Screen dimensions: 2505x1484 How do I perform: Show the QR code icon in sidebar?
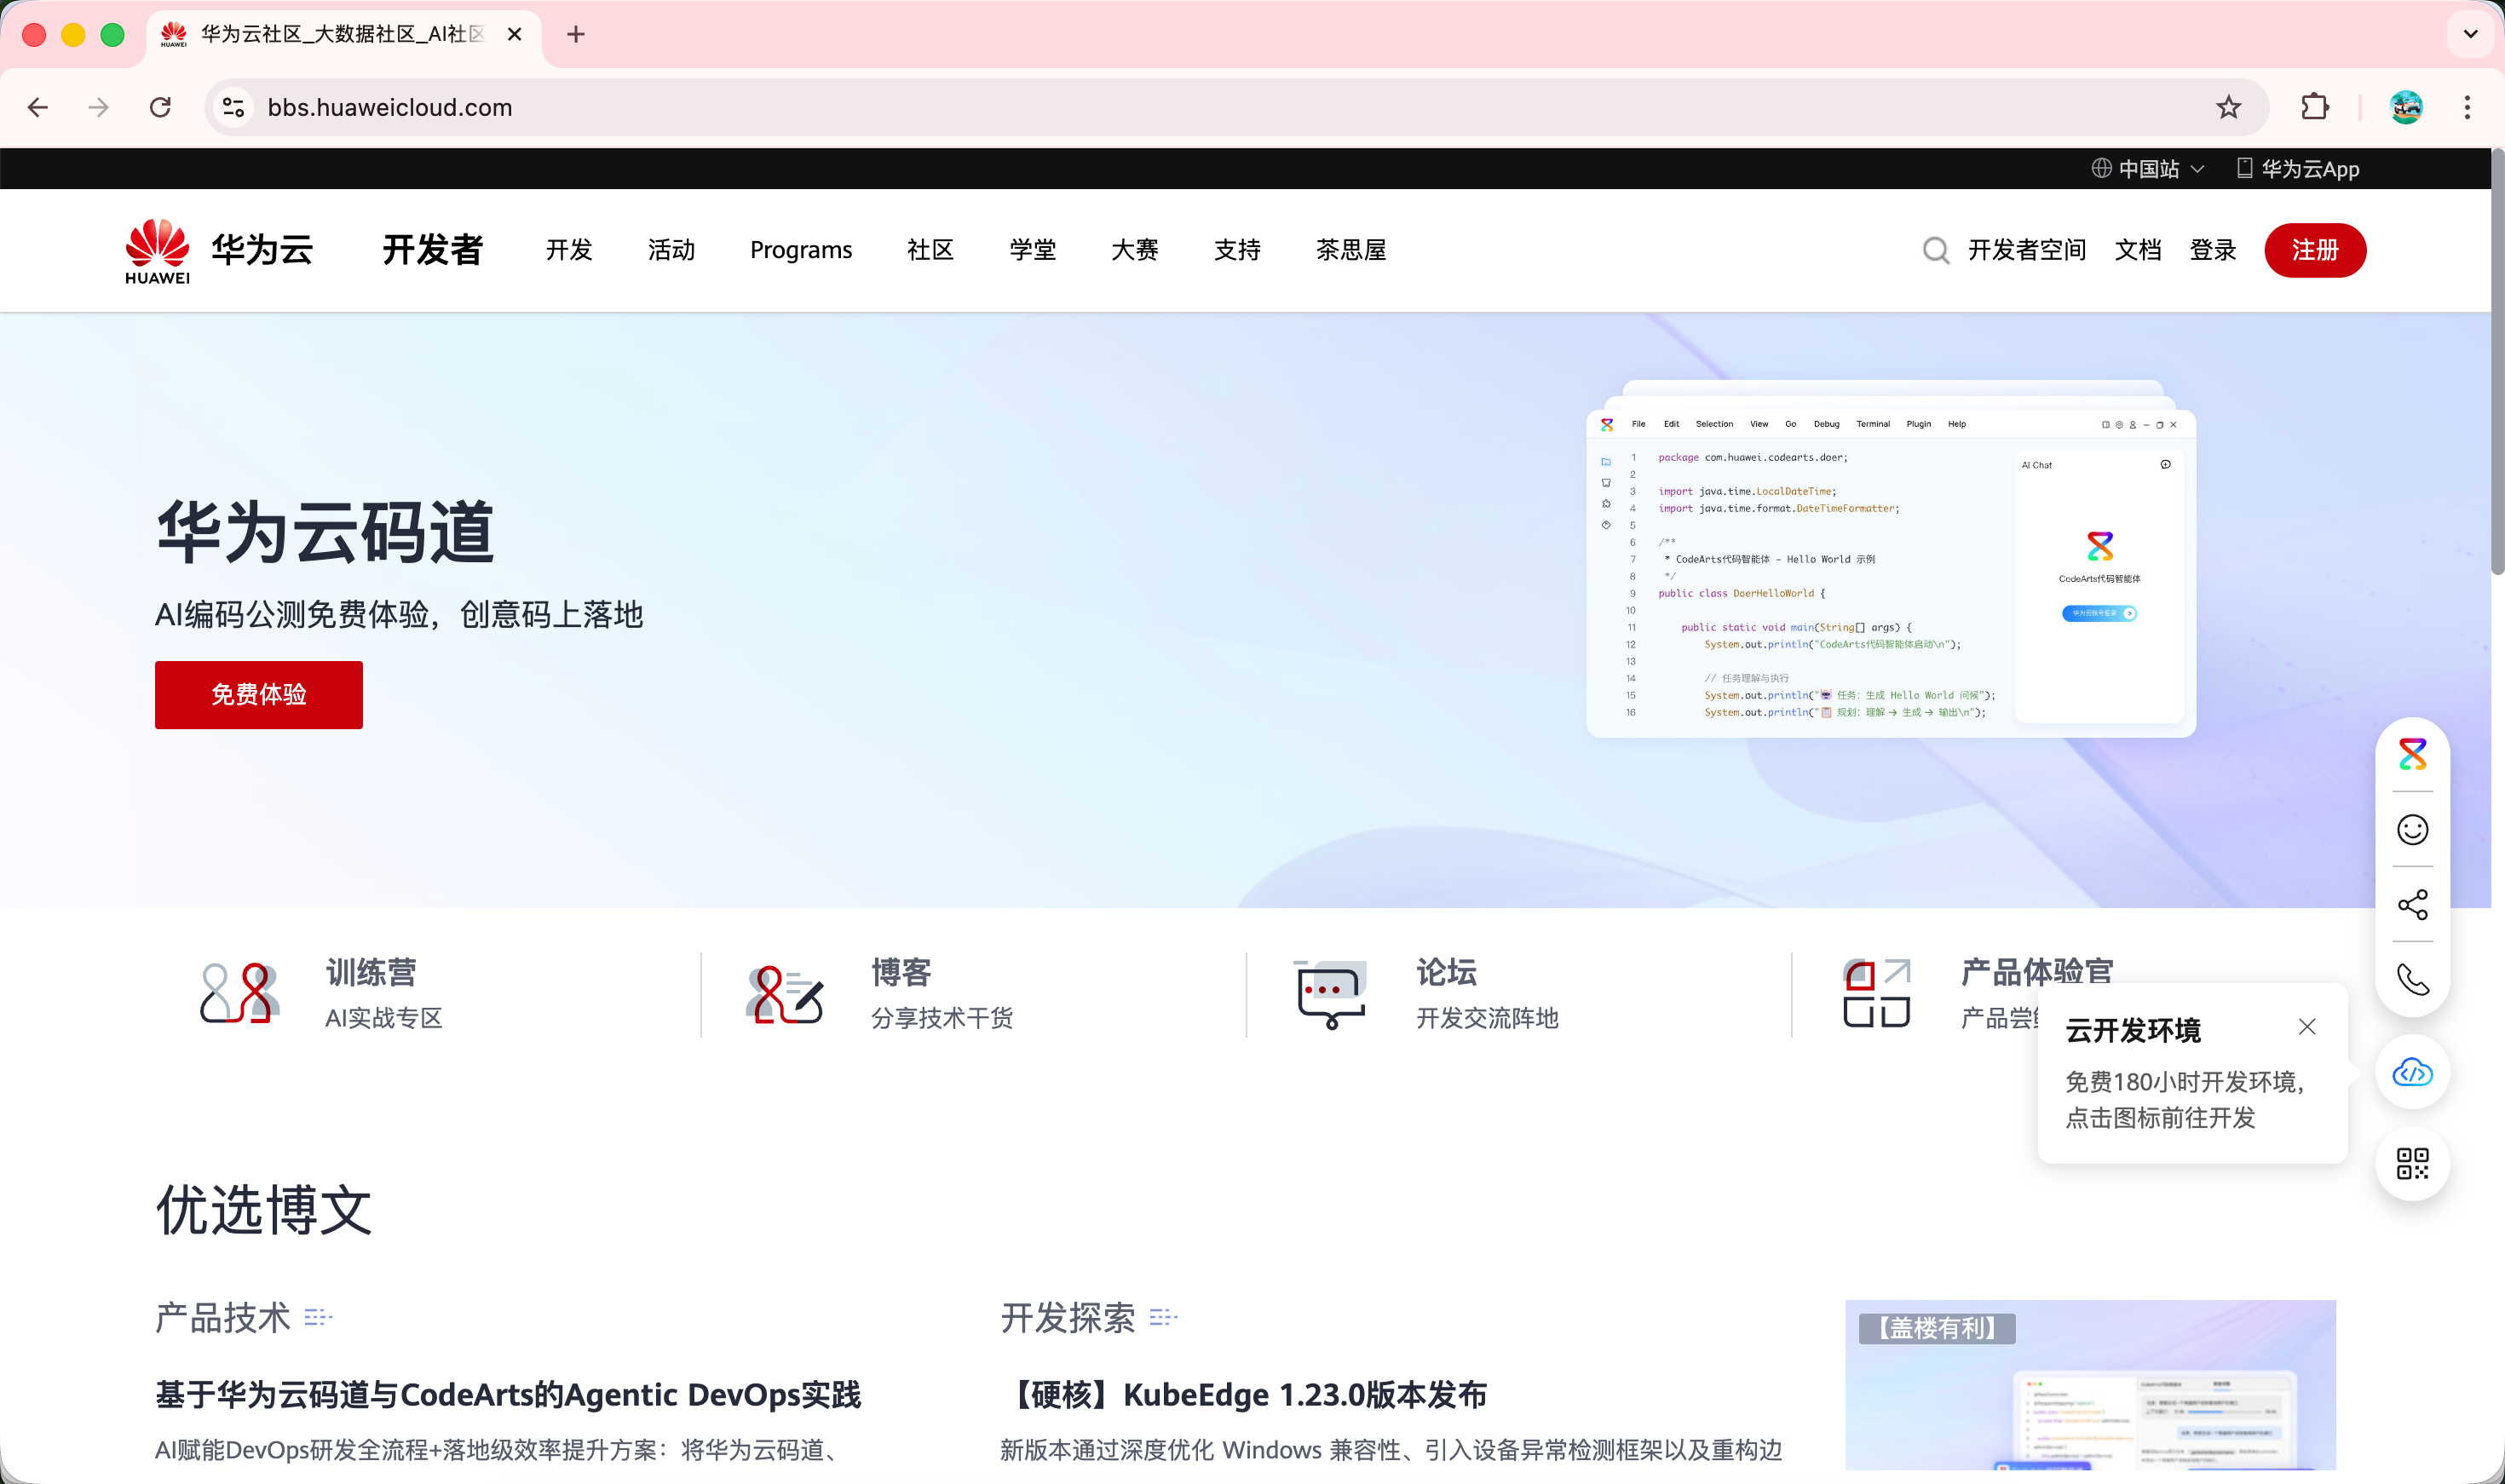coord(2412,1164)
